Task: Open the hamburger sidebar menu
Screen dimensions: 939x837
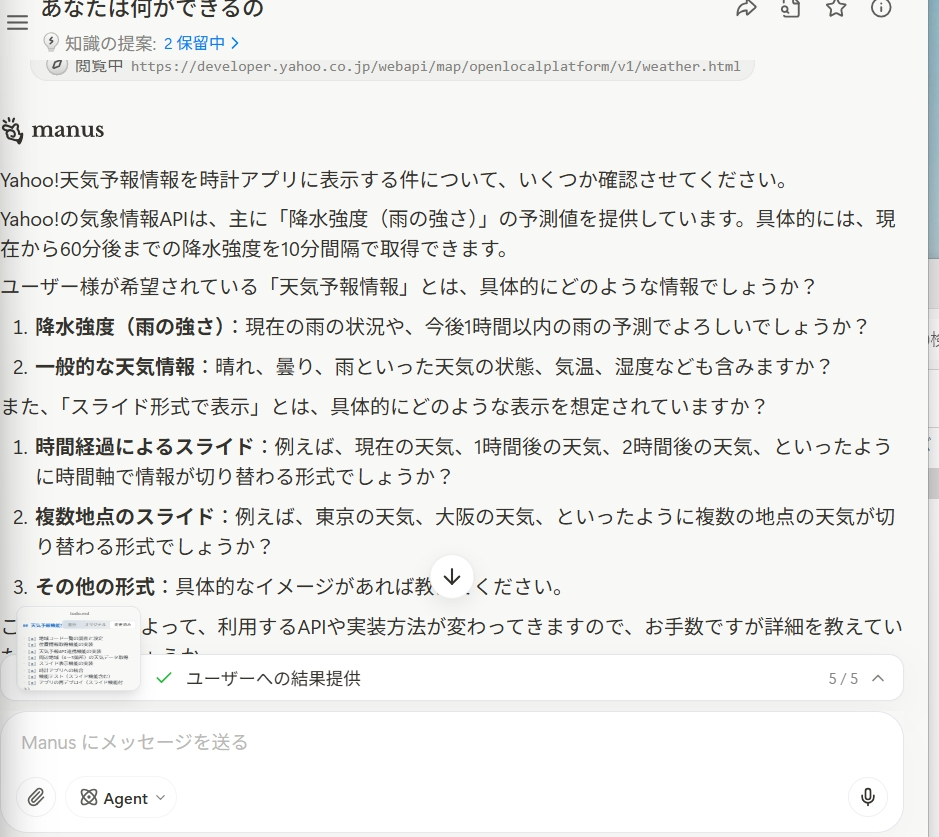Action: click(17, 22)
